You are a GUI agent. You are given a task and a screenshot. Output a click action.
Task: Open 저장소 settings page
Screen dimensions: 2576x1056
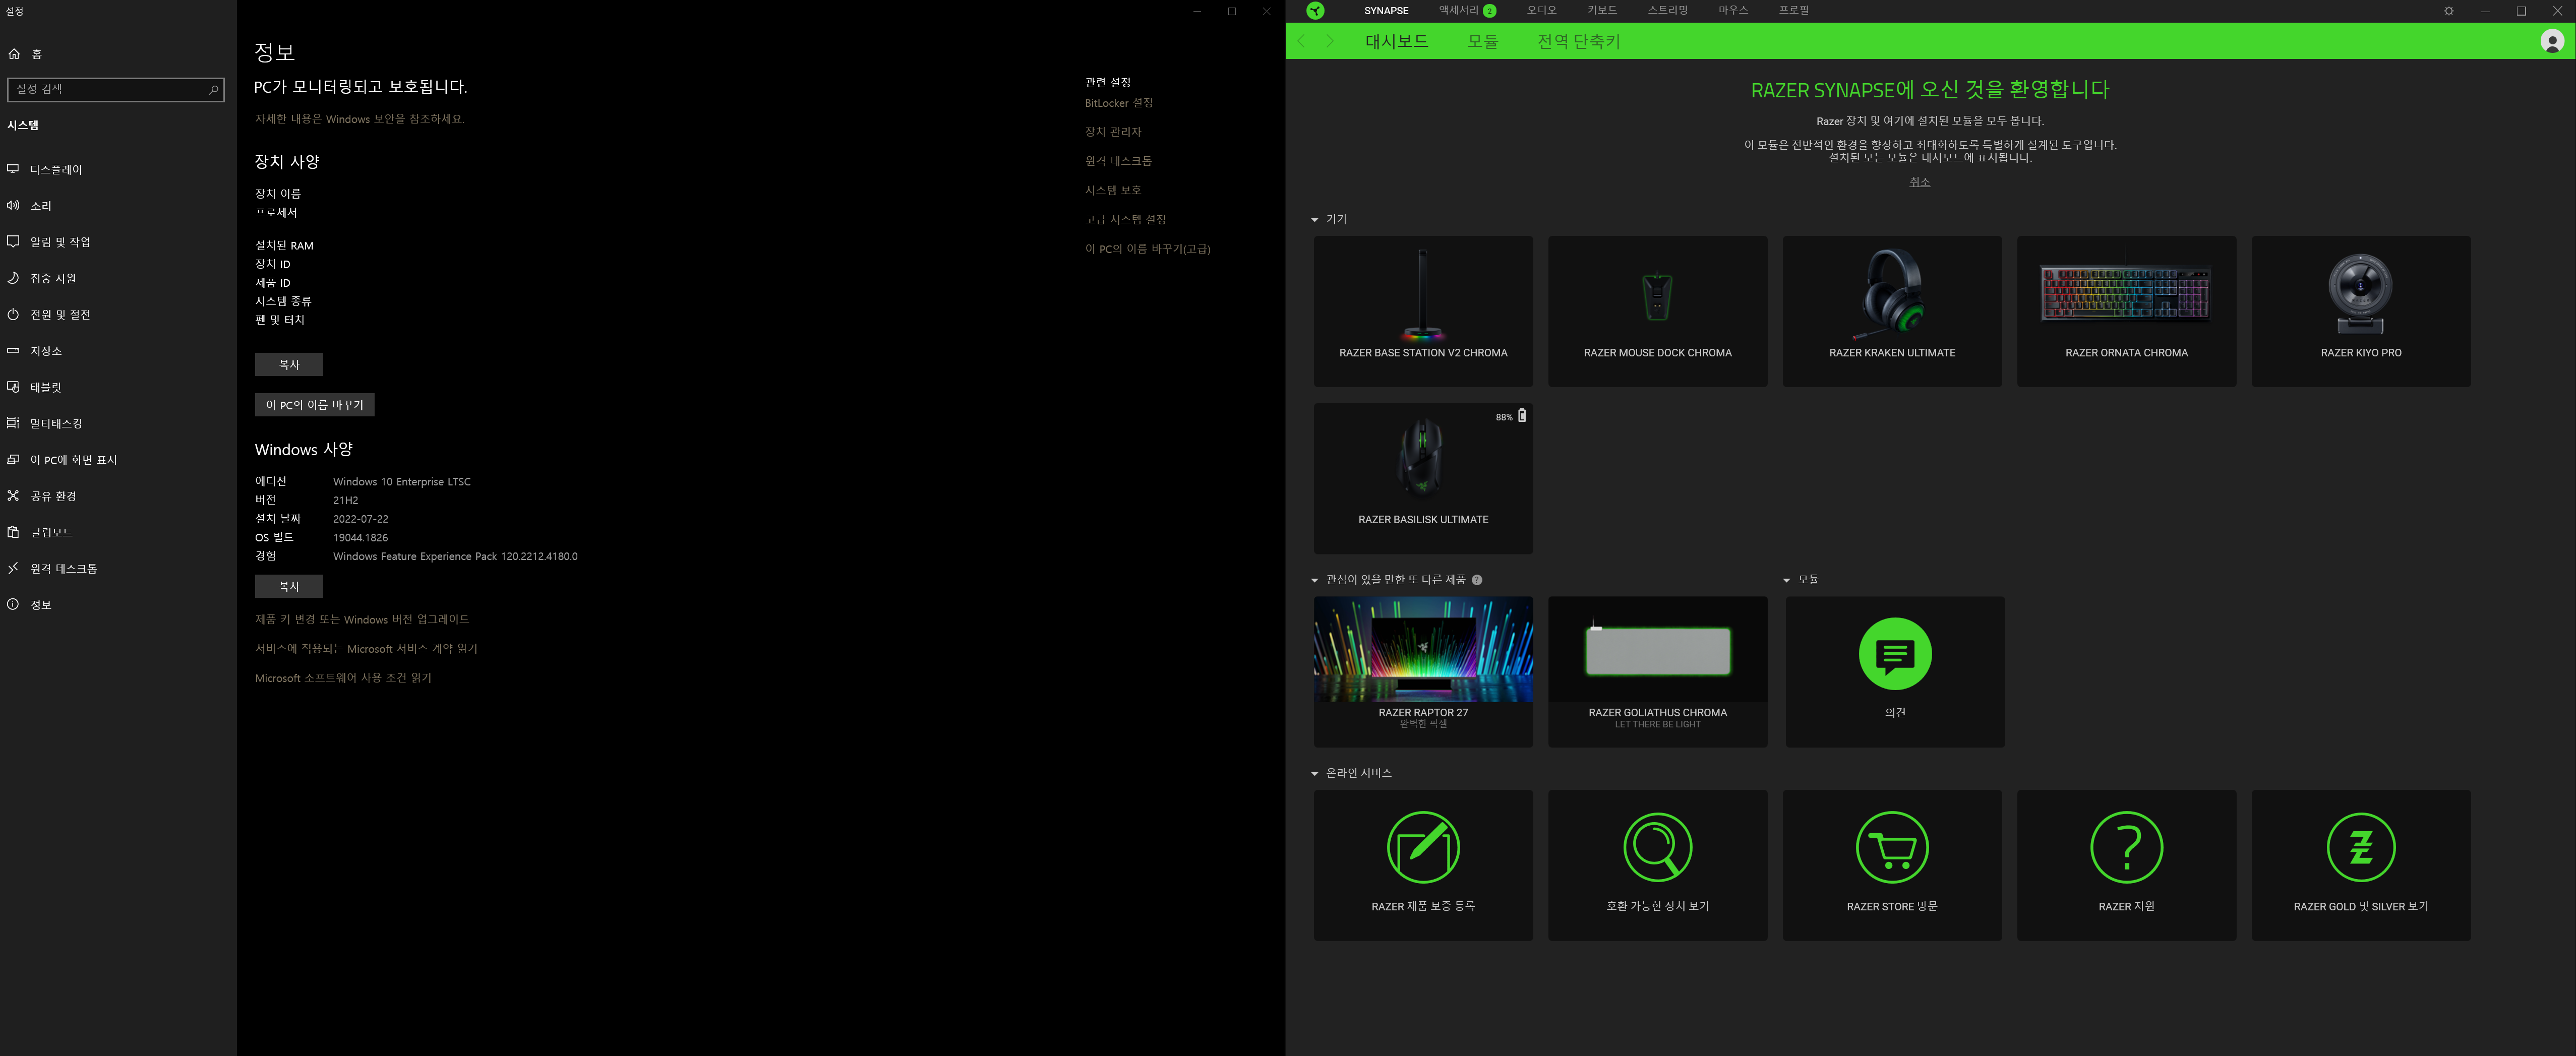(118, 350)
